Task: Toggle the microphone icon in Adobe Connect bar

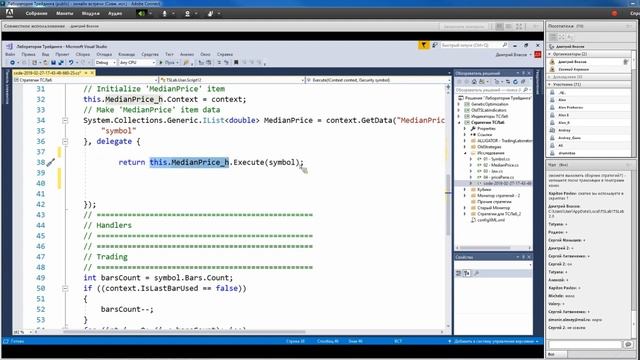Action: point(164,13)
